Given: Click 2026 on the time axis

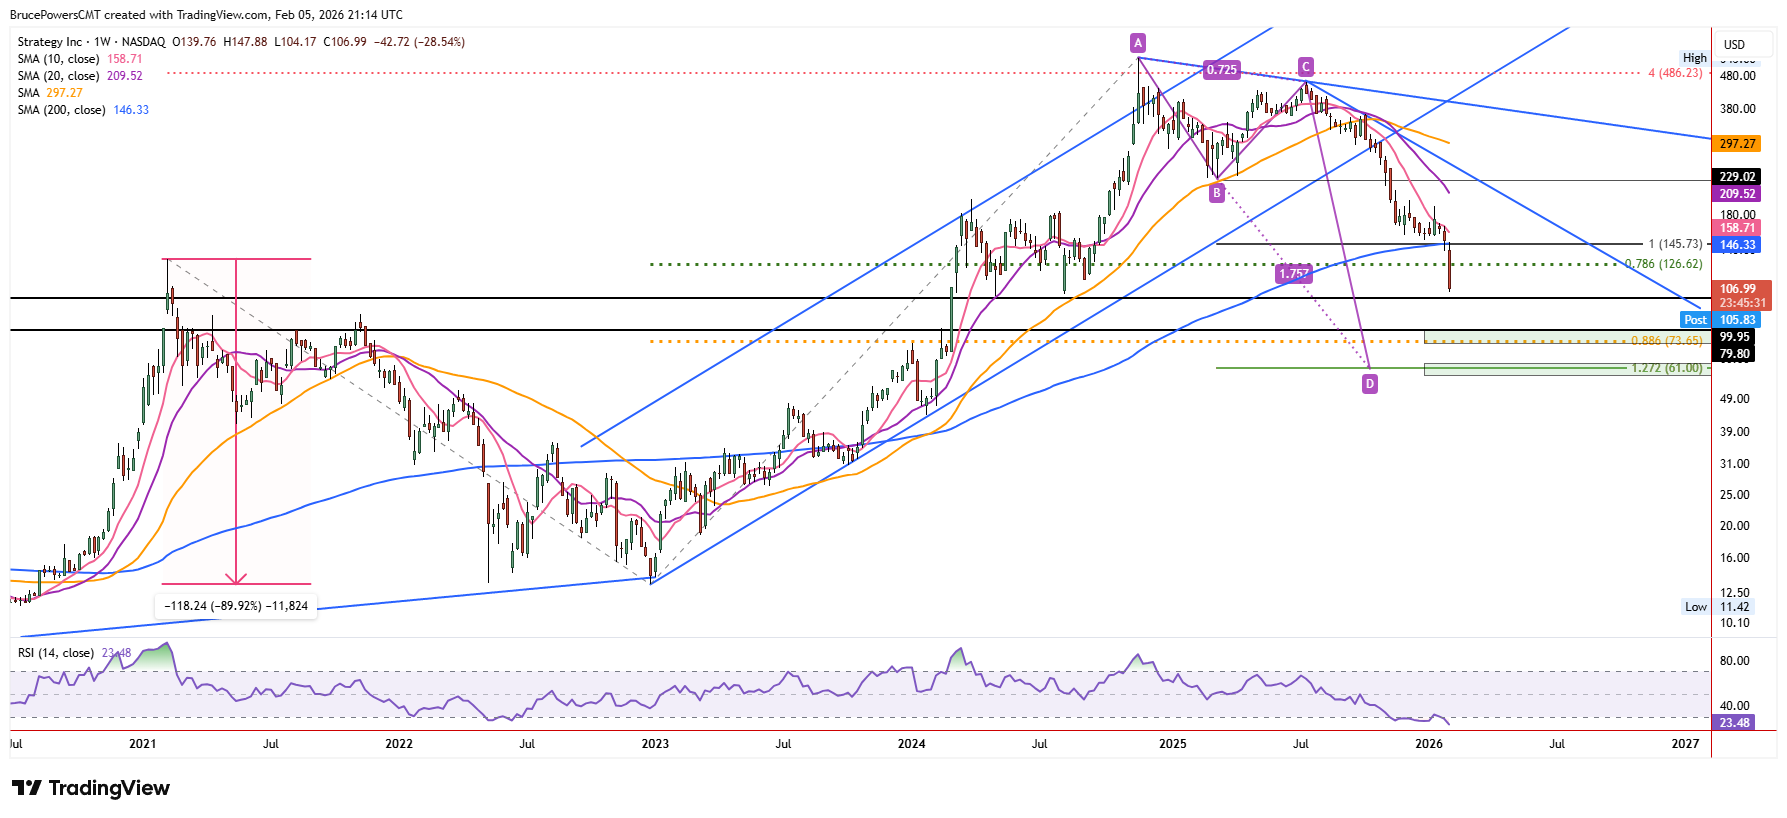Looking at the screenshot, I should pyautogui.click(x=1429, y=744).
